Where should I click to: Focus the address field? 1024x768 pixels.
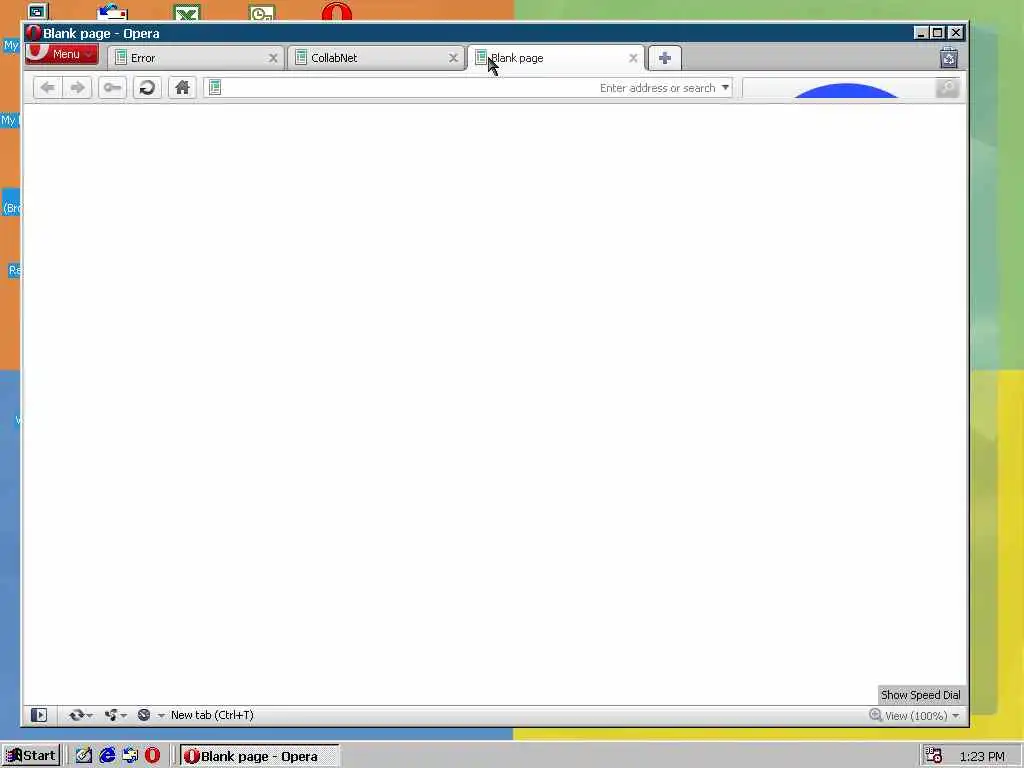click(467, 88)
